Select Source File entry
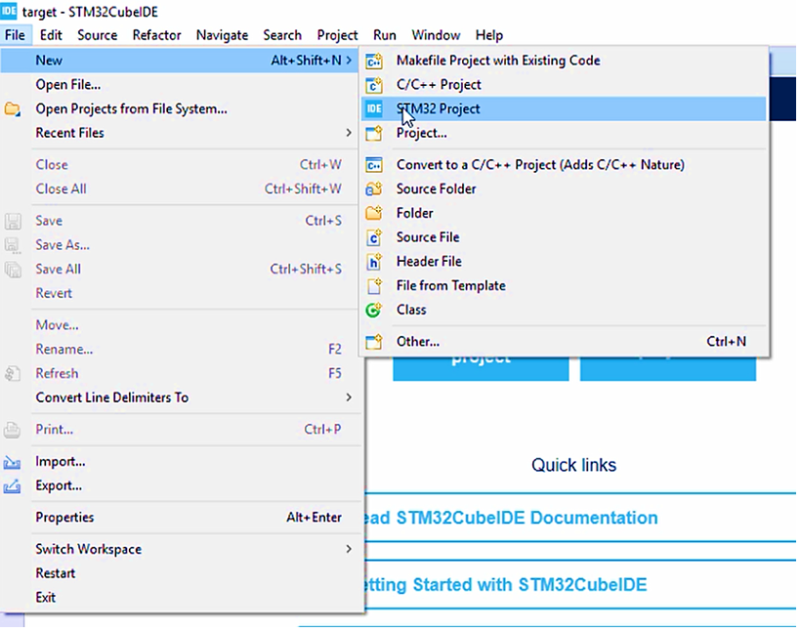 click(x=564, y=237)
